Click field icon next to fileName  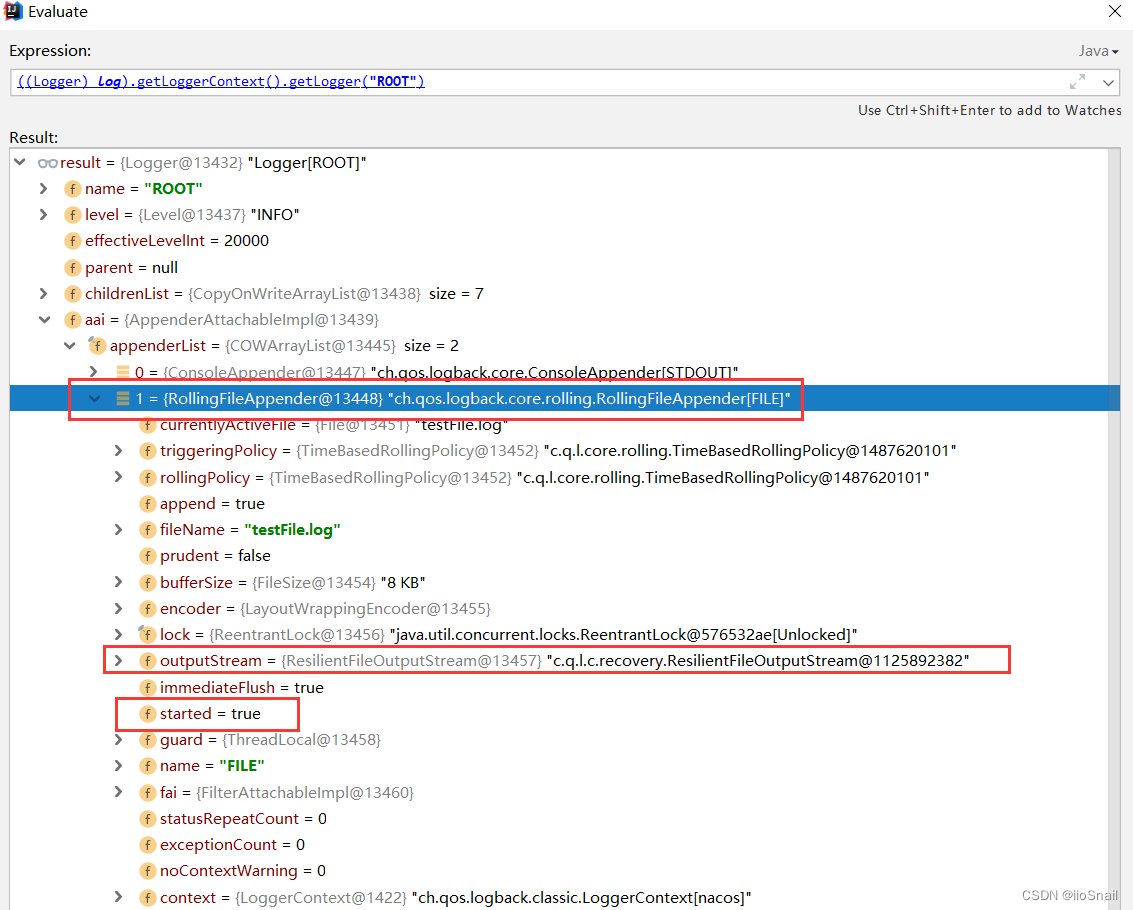[x=147, y=530]
